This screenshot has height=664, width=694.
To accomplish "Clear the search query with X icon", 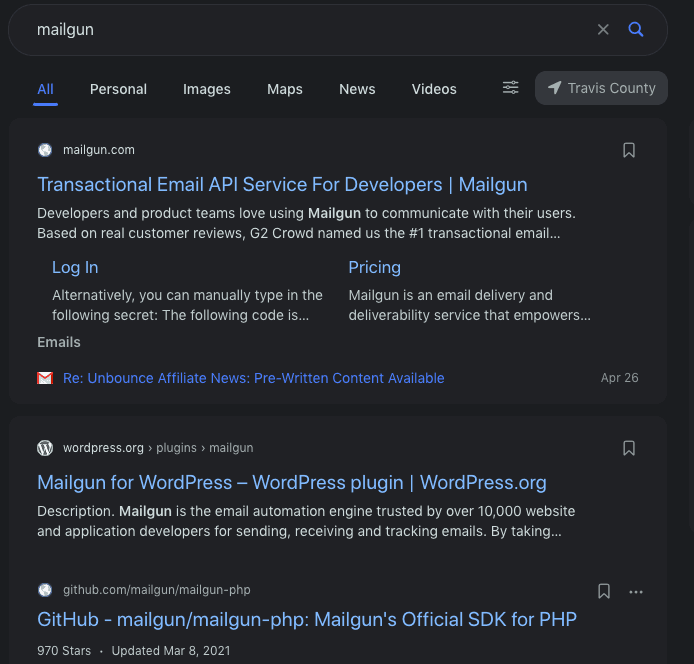I will coord(603,30).
